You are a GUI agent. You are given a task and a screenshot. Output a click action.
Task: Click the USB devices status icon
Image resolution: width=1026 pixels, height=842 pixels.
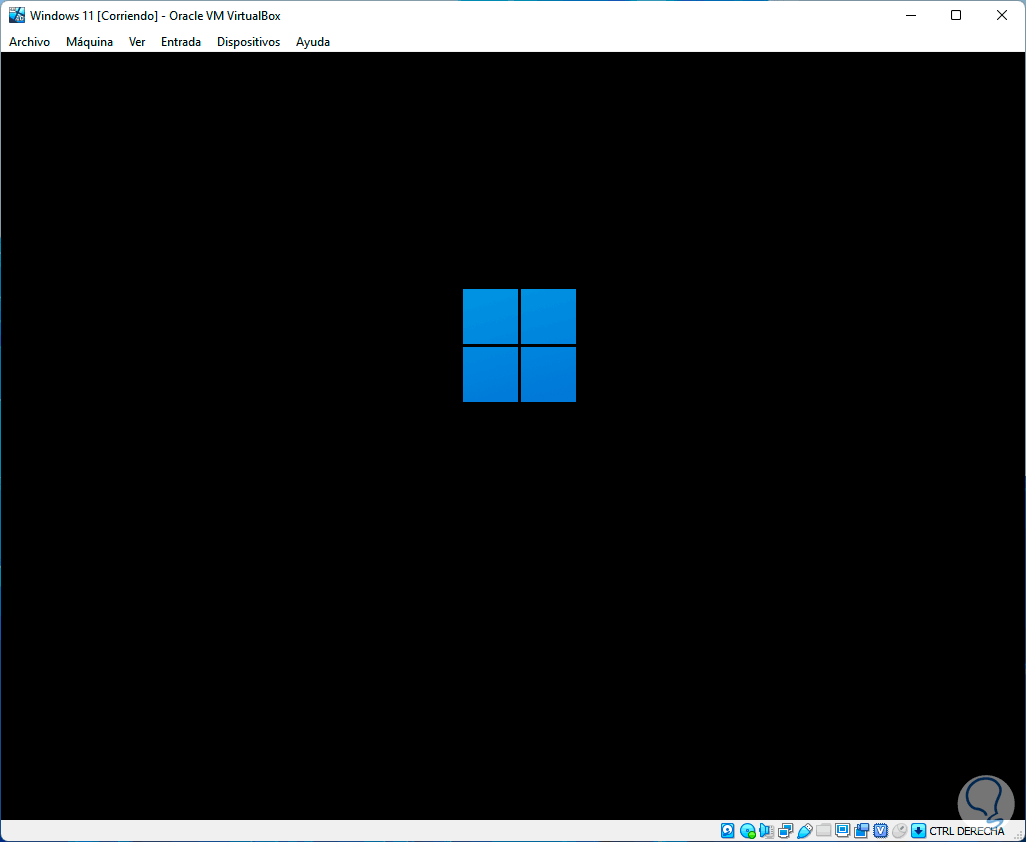[x=804, y=831]
